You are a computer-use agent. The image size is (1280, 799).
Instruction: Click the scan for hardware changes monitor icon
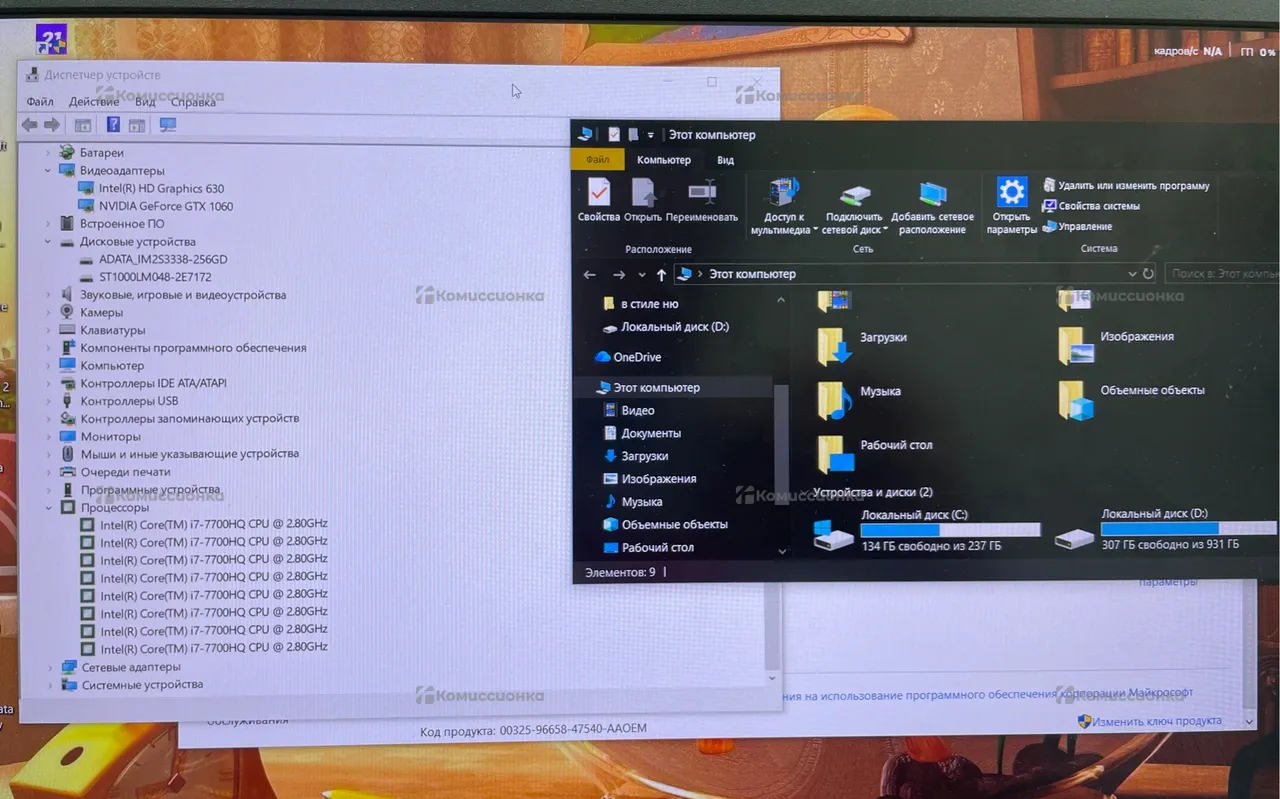pyautogui.click(x=167, y=125)
